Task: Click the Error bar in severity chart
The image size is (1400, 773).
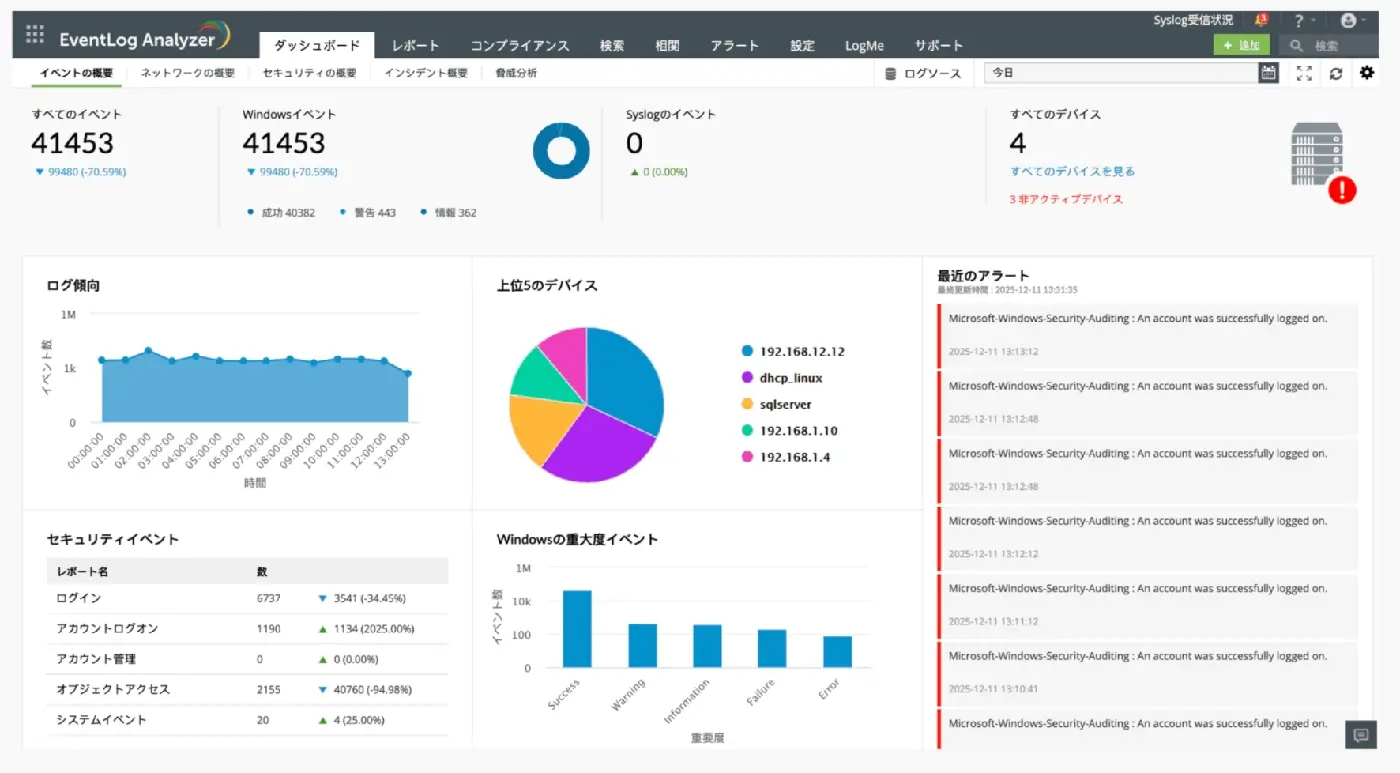Action: coord(838,651)
